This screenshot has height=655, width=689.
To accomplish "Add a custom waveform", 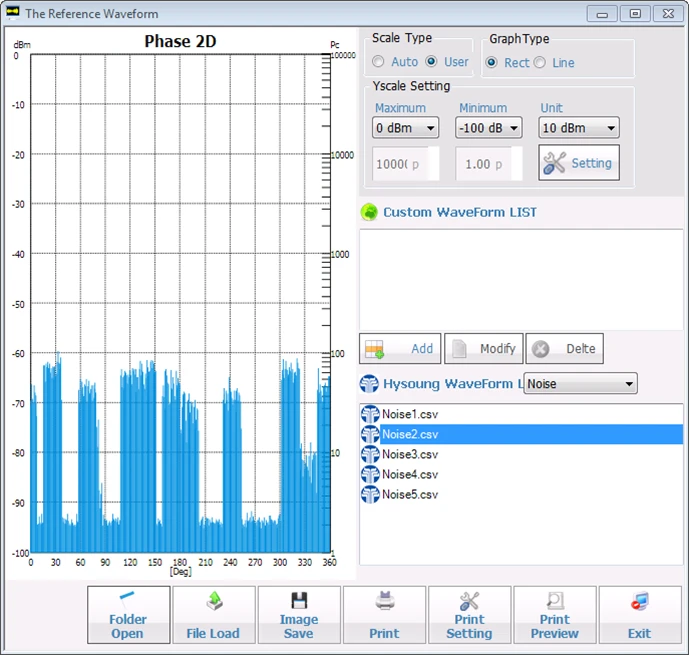I will (x=400, y=348).
